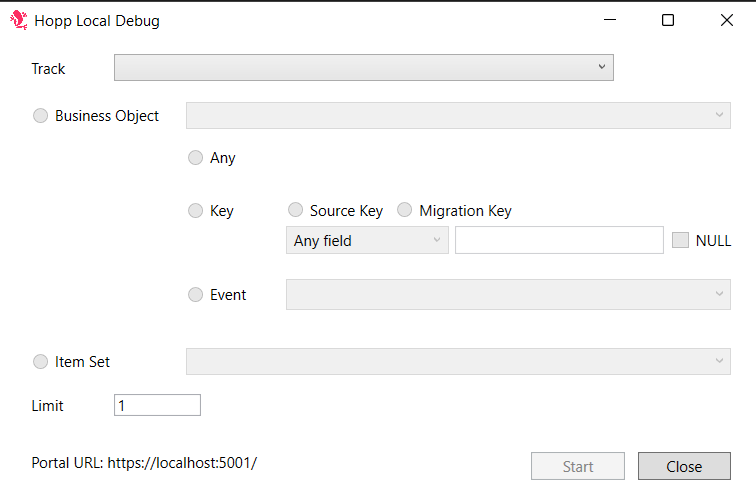Expand the Business Object combo box
This screenshot has width=756, height=504.
click(x=458, y=116)
